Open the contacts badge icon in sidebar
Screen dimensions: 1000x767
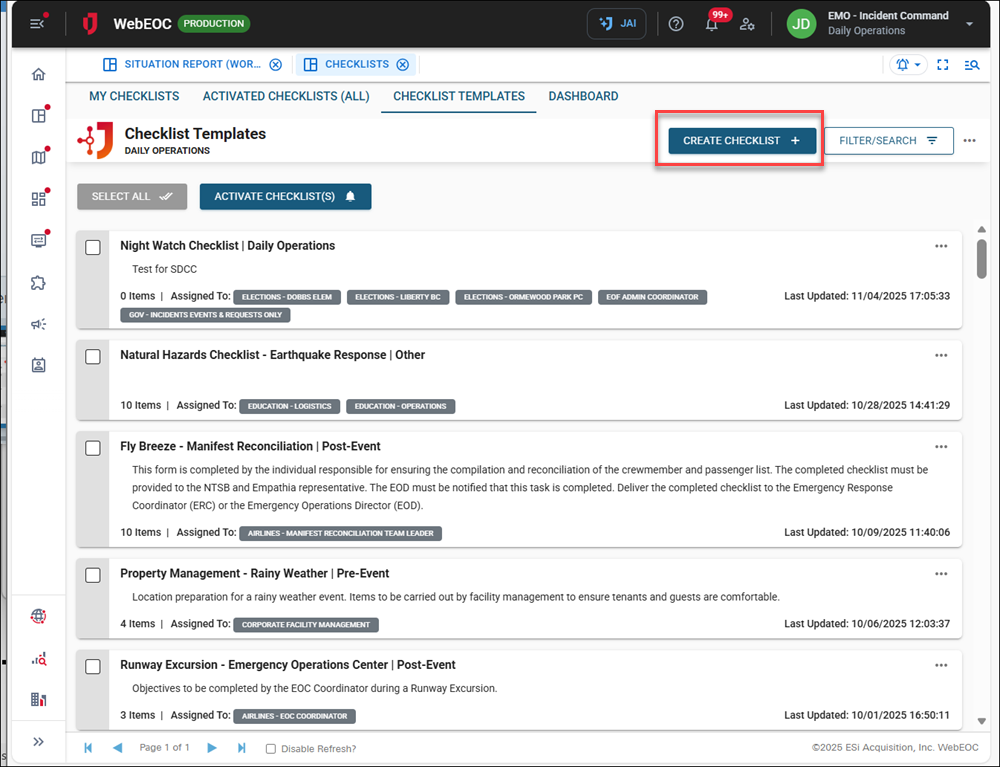pyautogui.click(x=38, y=365)
